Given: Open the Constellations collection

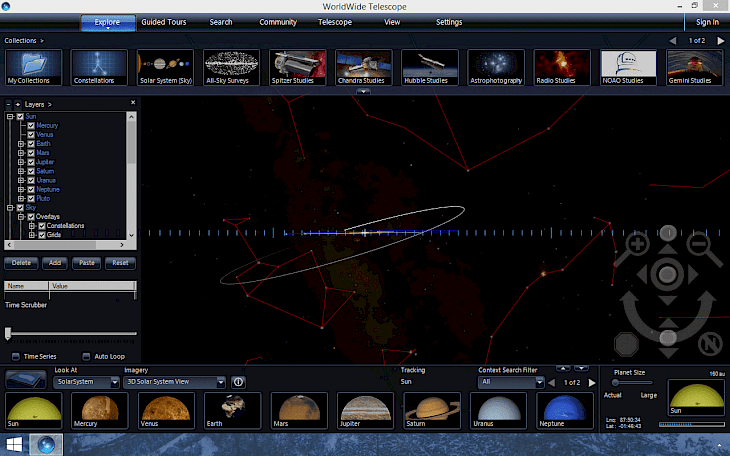Looking at the screenshot, I should pyautogui.click(x=99, y=68).
